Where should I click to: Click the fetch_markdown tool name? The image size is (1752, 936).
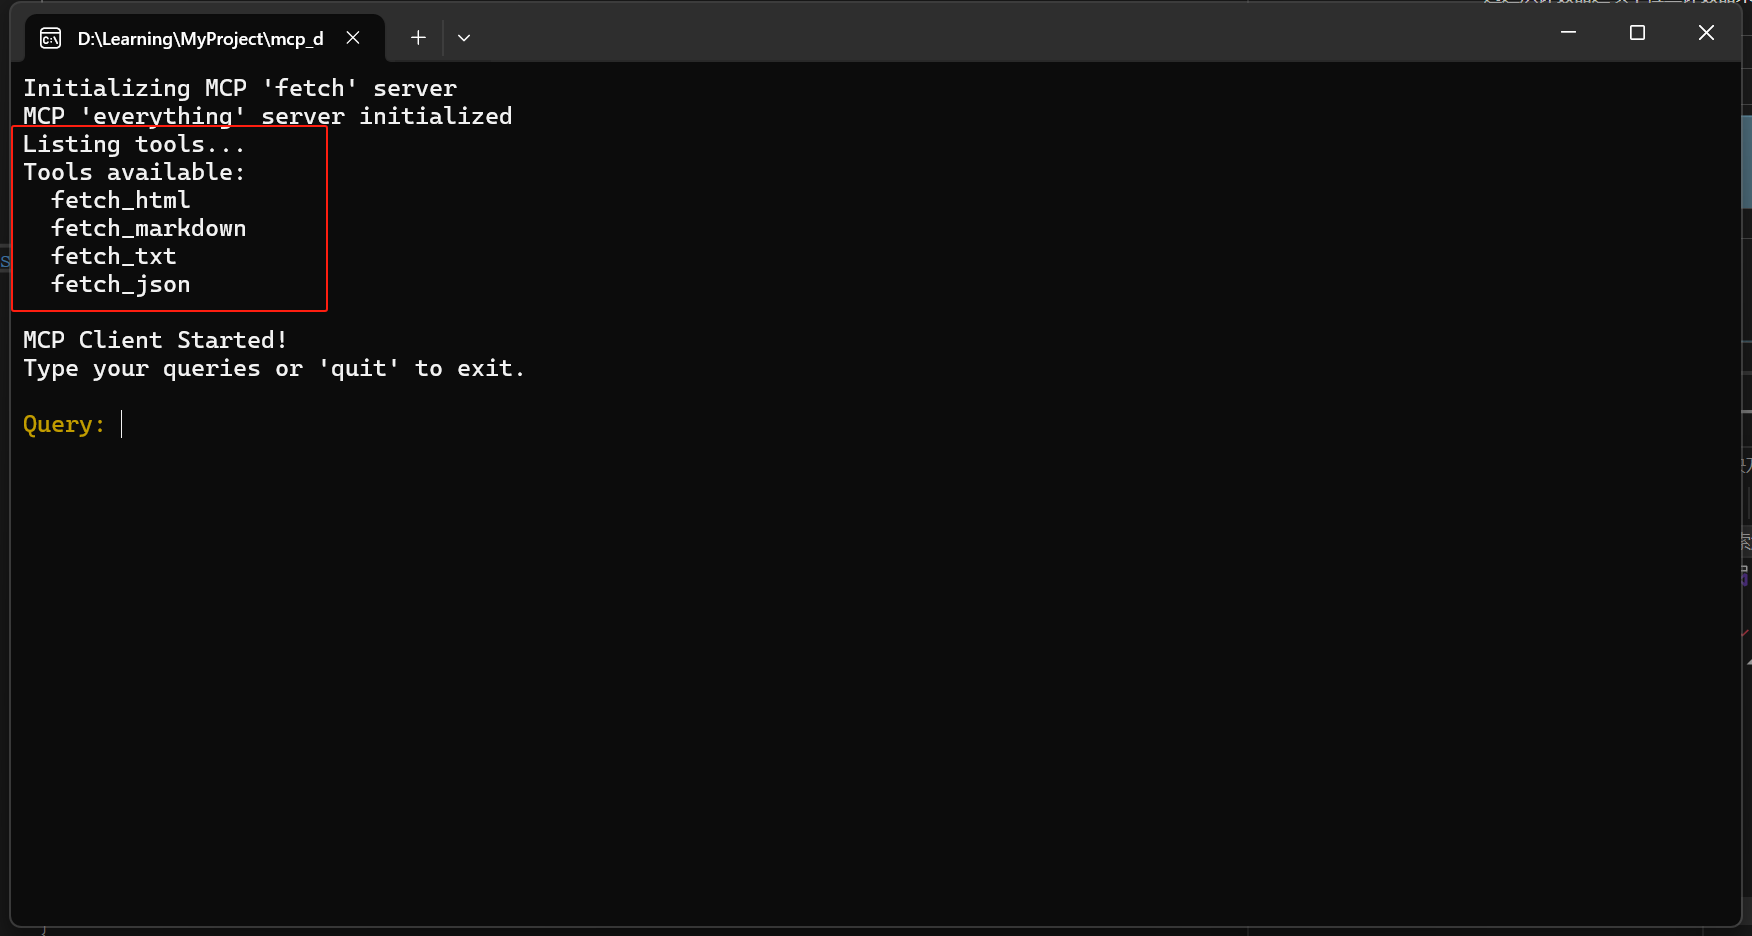pyautogui.click(x=148, y=228)
